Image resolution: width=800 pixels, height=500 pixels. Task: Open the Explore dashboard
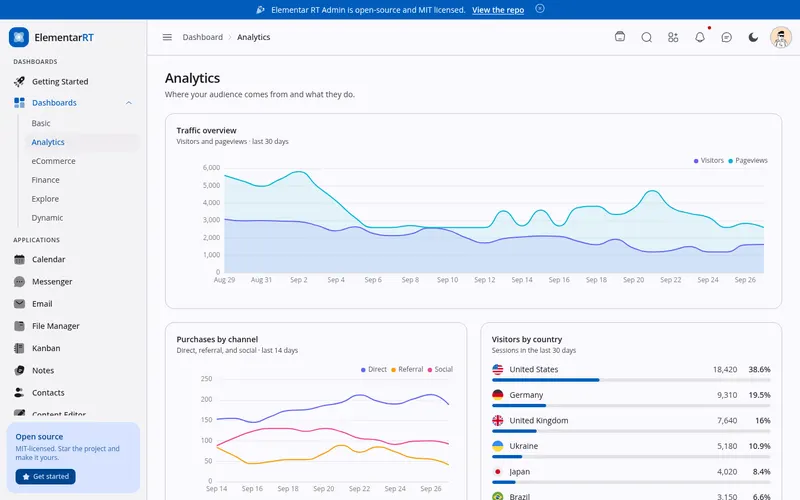pyautogui.click(x=45, y=198)
